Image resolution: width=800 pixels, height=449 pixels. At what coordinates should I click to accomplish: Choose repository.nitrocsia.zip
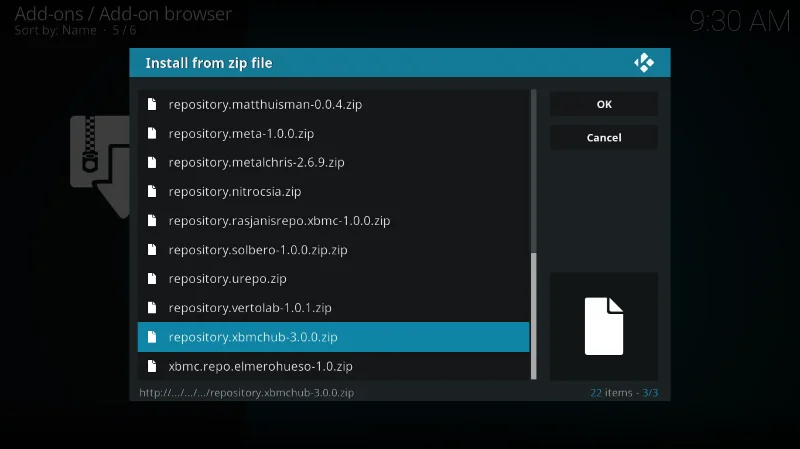pyautogui.click(x=333, y=191)
